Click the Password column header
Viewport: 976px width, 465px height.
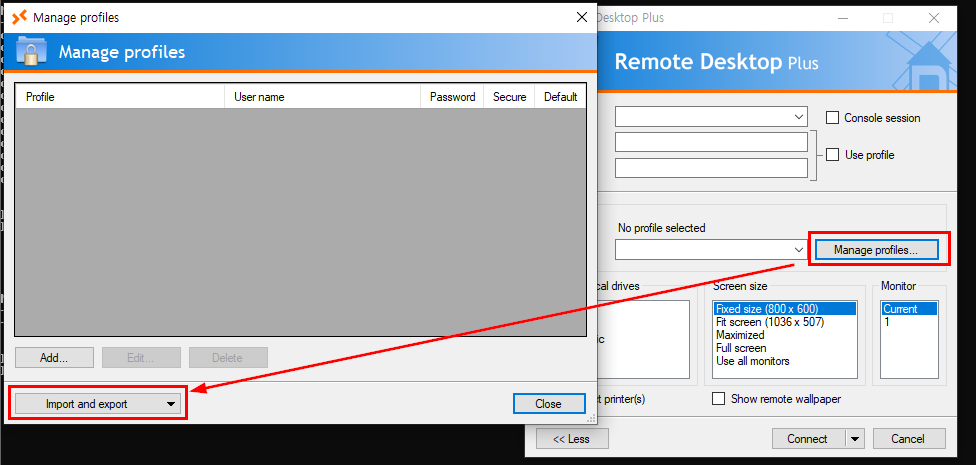452,97
